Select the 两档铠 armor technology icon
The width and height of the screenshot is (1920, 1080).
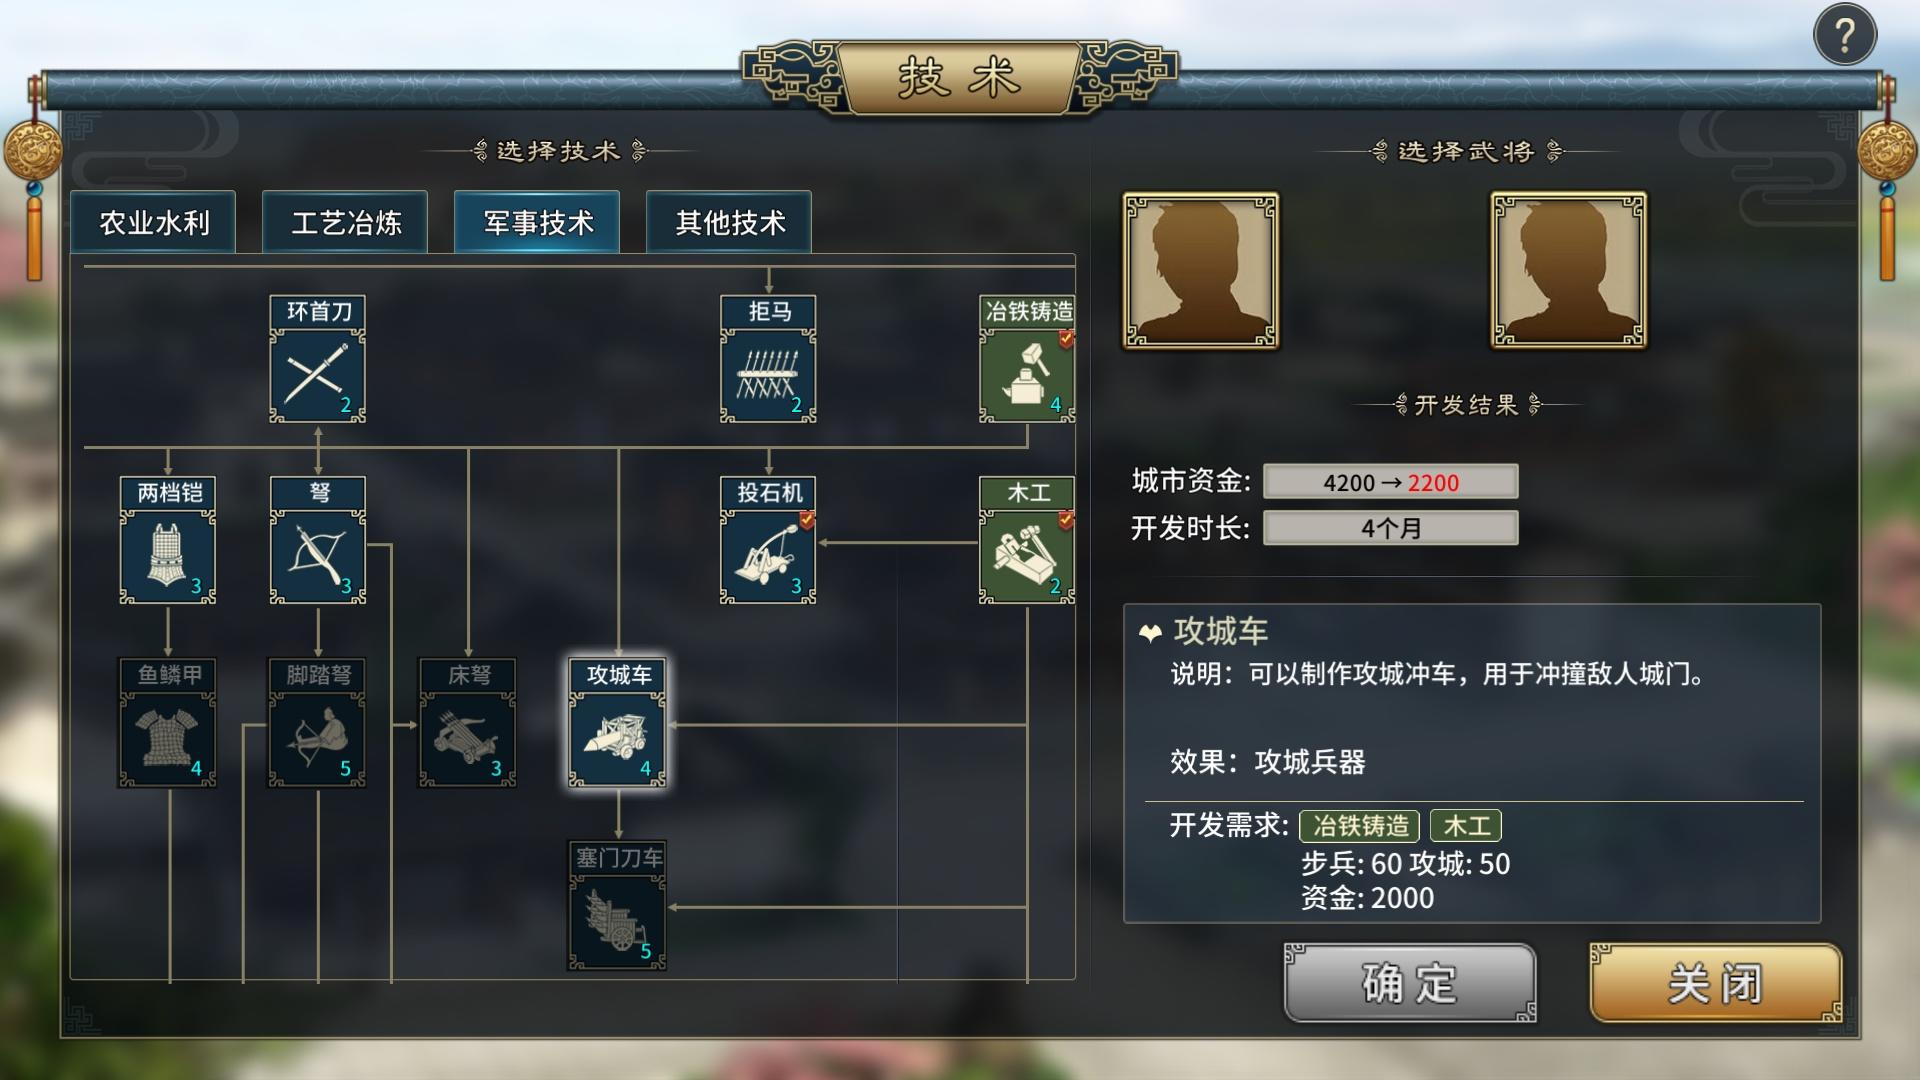coord(168,540)
